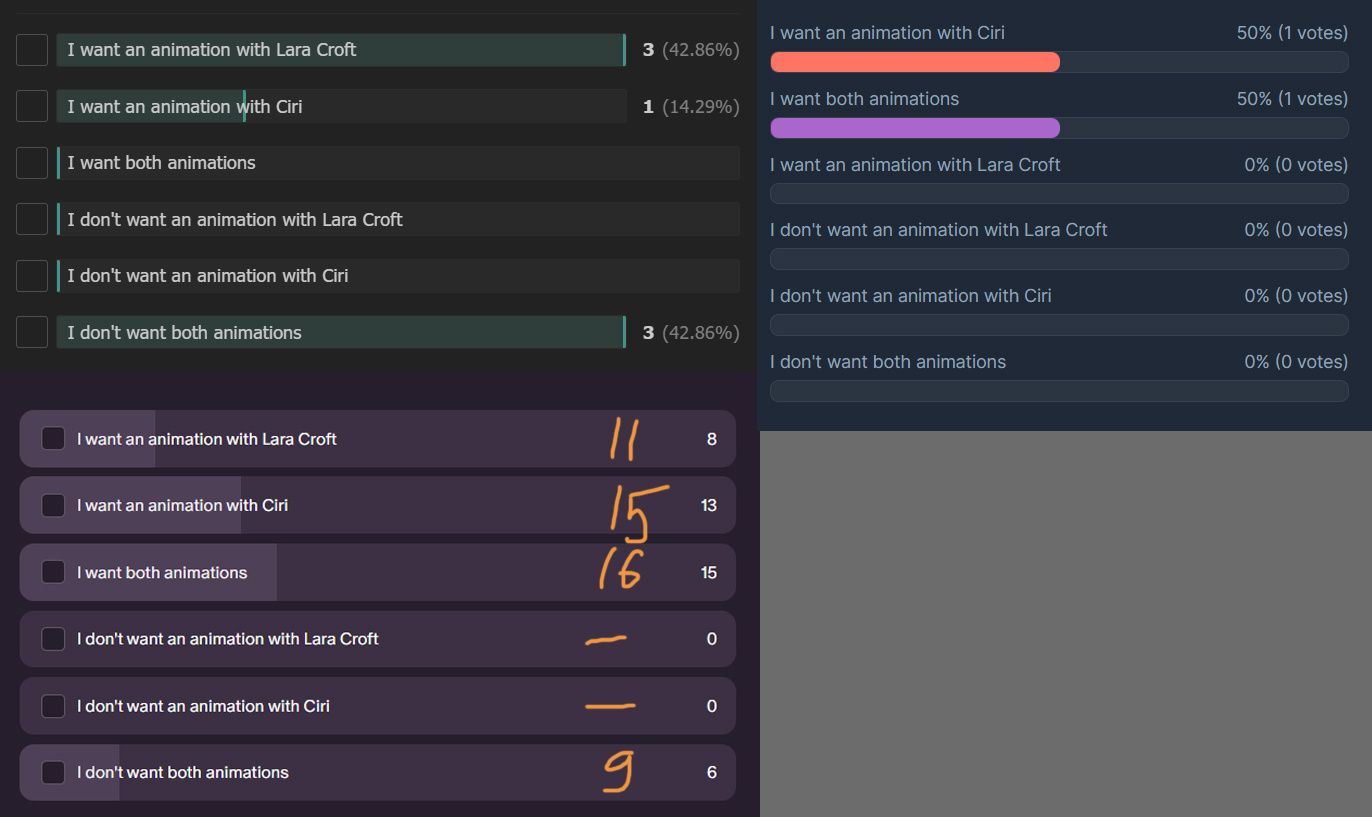The height and width of the screenshot is (817, 1372).
Task: Click empty bar under blue poll's "don't want Ciri"
Action: point(1059,325)
